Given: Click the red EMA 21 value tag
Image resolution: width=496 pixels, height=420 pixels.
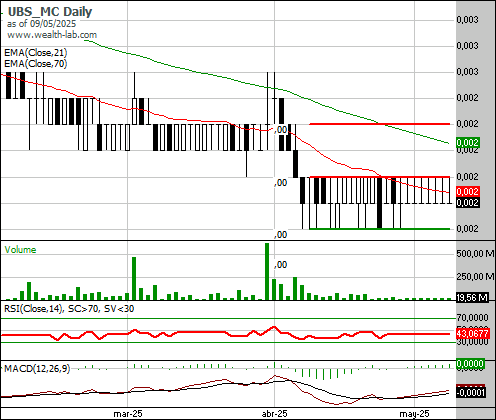Looking at the screenshot, I should coord(468,192).
